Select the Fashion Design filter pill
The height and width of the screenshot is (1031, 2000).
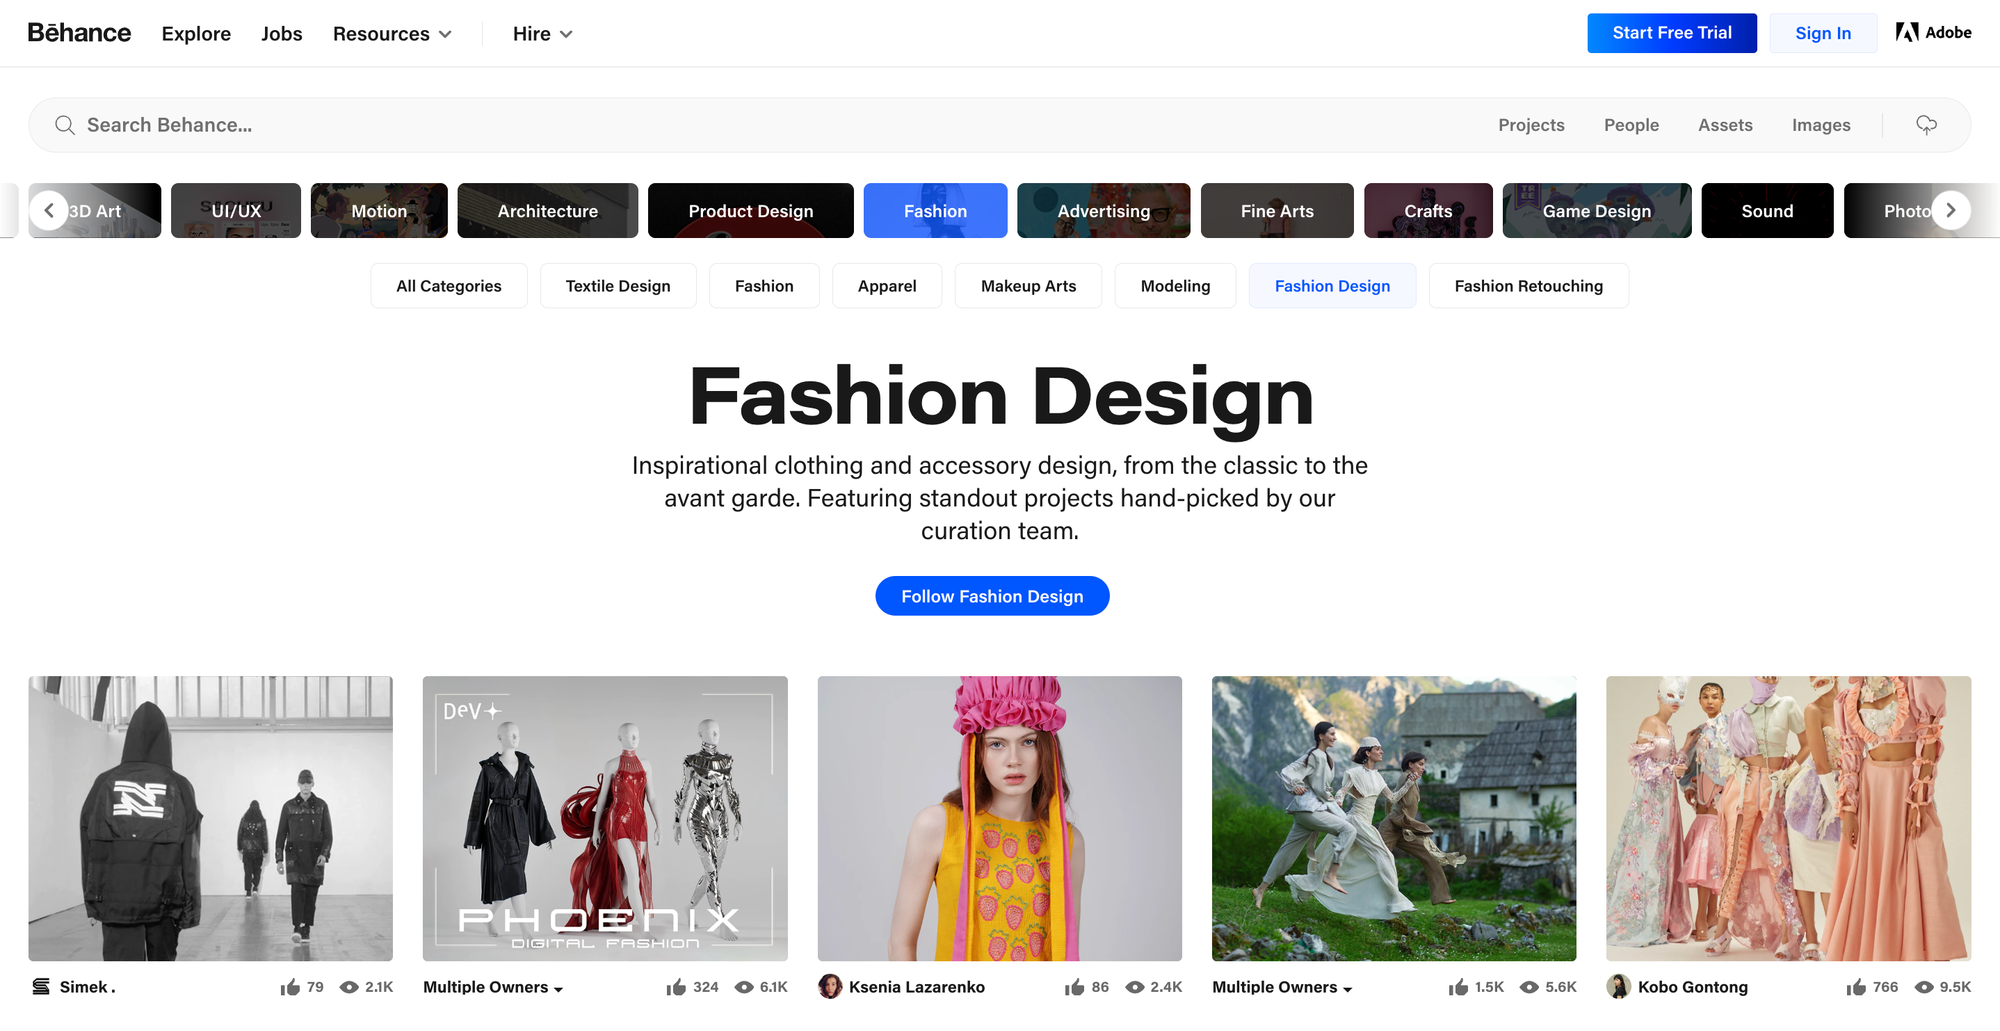tap(1332, 286)
